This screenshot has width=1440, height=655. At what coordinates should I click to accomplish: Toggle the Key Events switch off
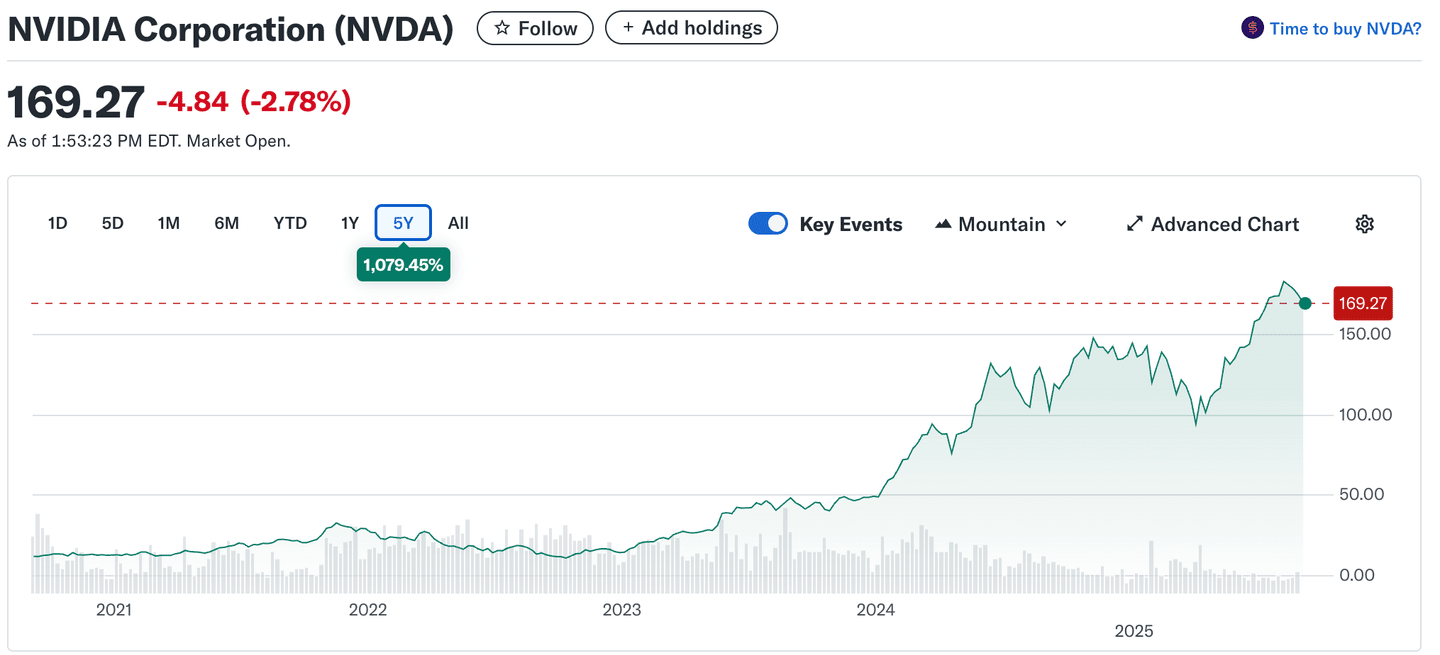pyautogui.click(x=768, y=224)
